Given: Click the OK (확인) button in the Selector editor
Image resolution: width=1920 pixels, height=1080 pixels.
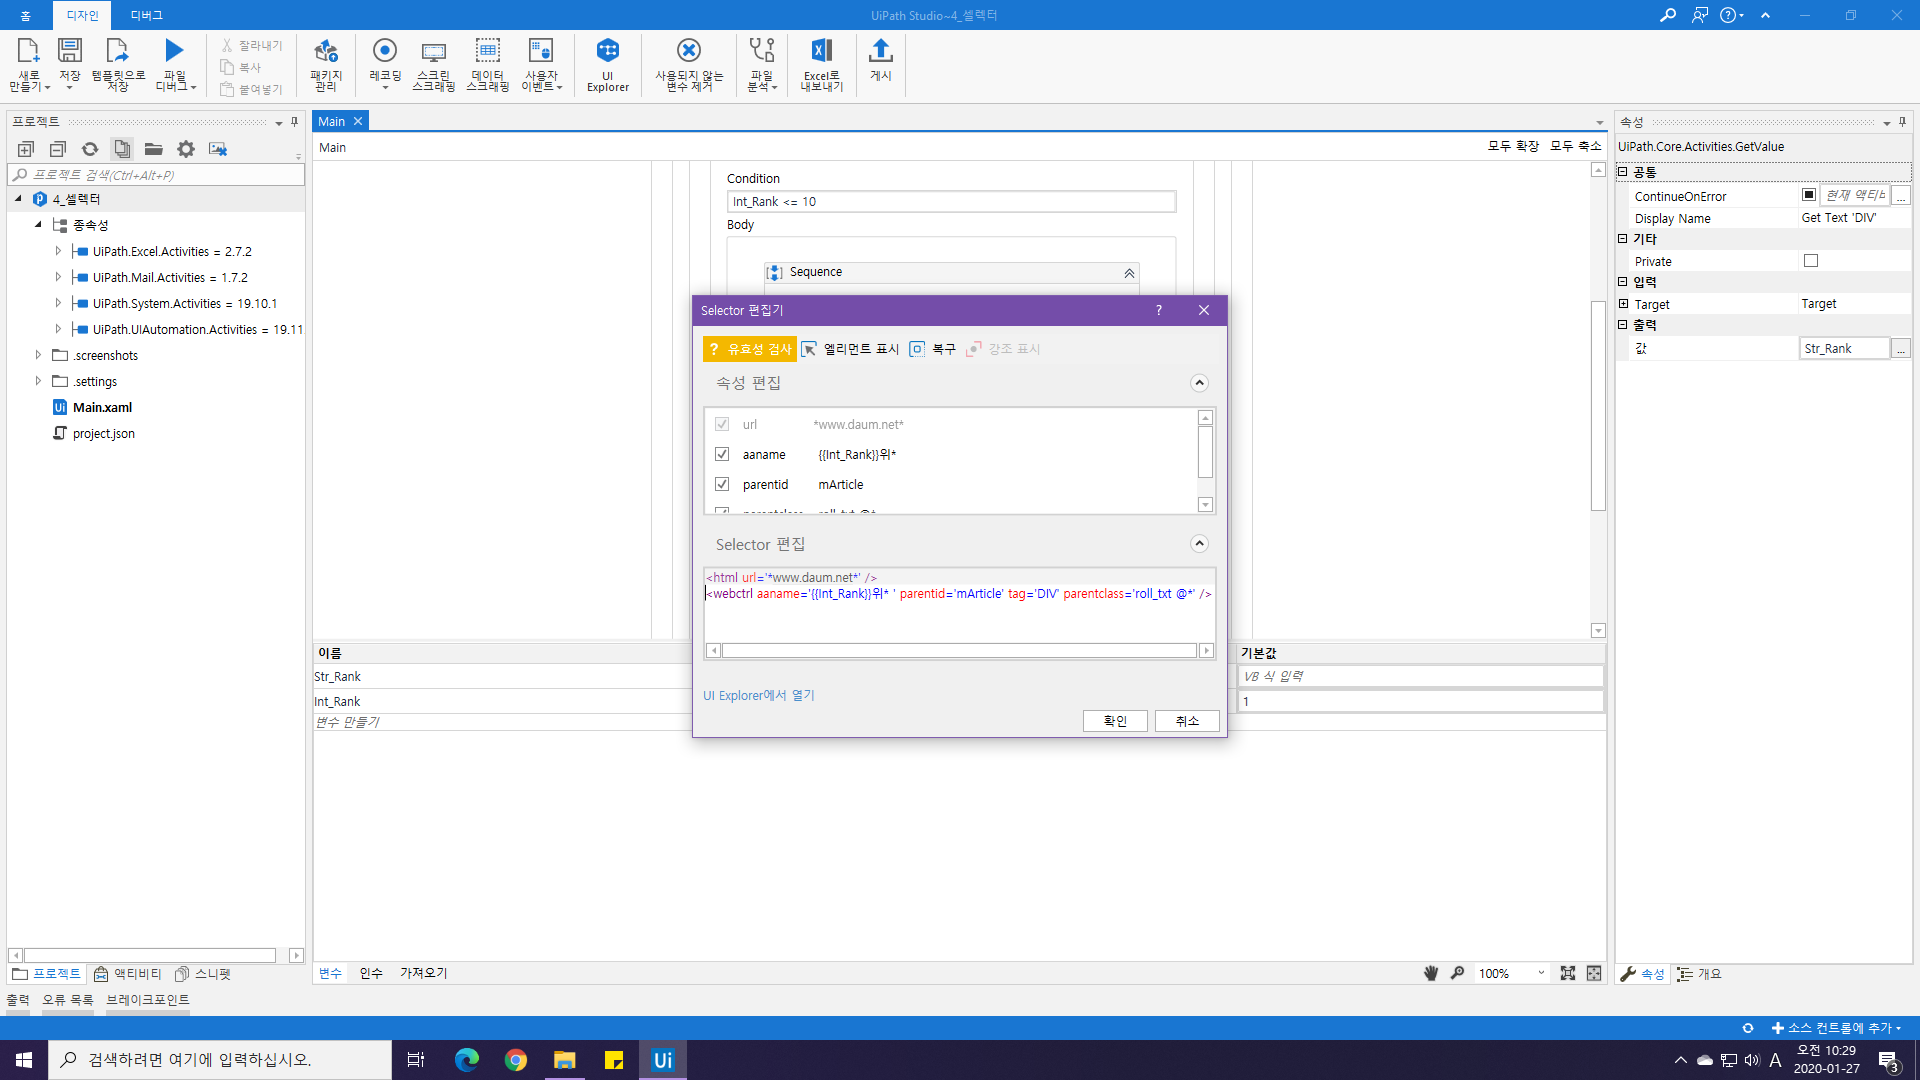Looking at the screenshot, I should (x=1114, y=721).
